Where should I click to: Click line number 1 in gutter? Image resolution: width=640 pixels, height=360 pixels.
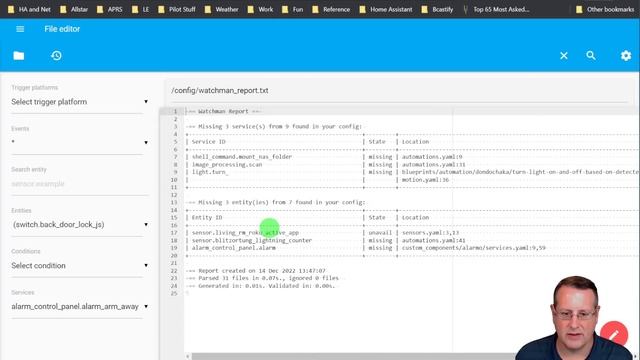click(176, 111)
